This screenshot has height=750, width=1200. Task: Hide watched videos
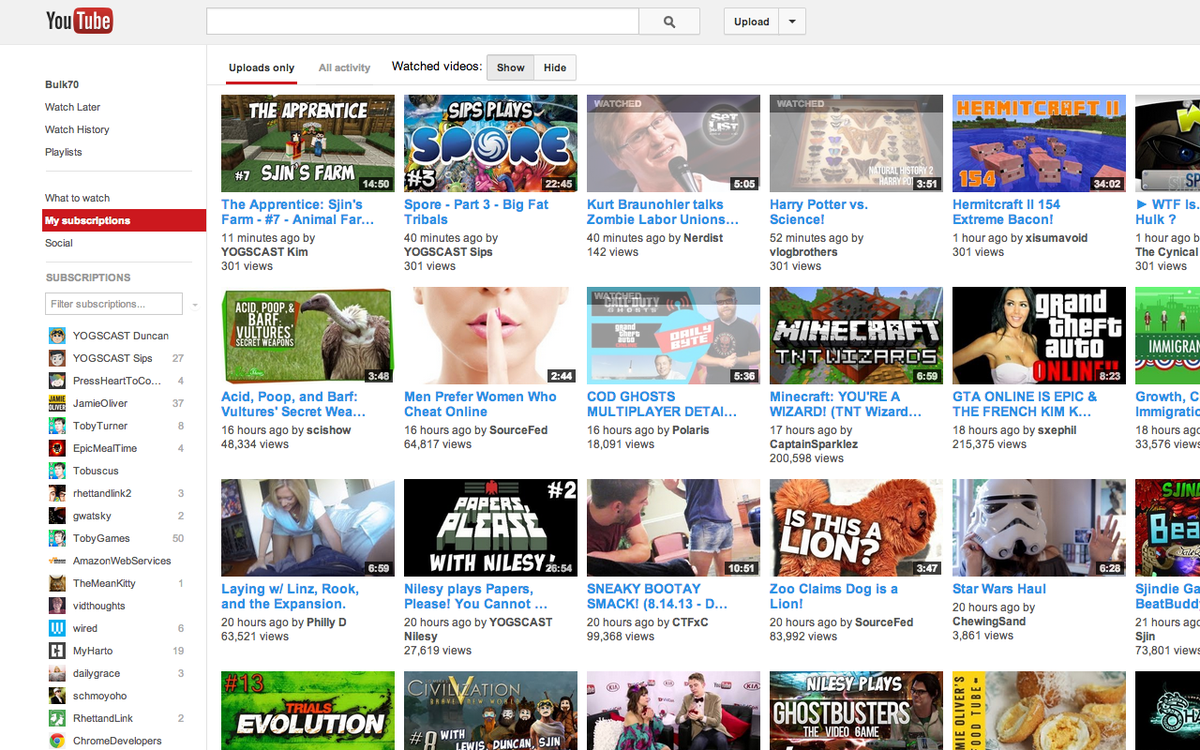click(556, 67)
